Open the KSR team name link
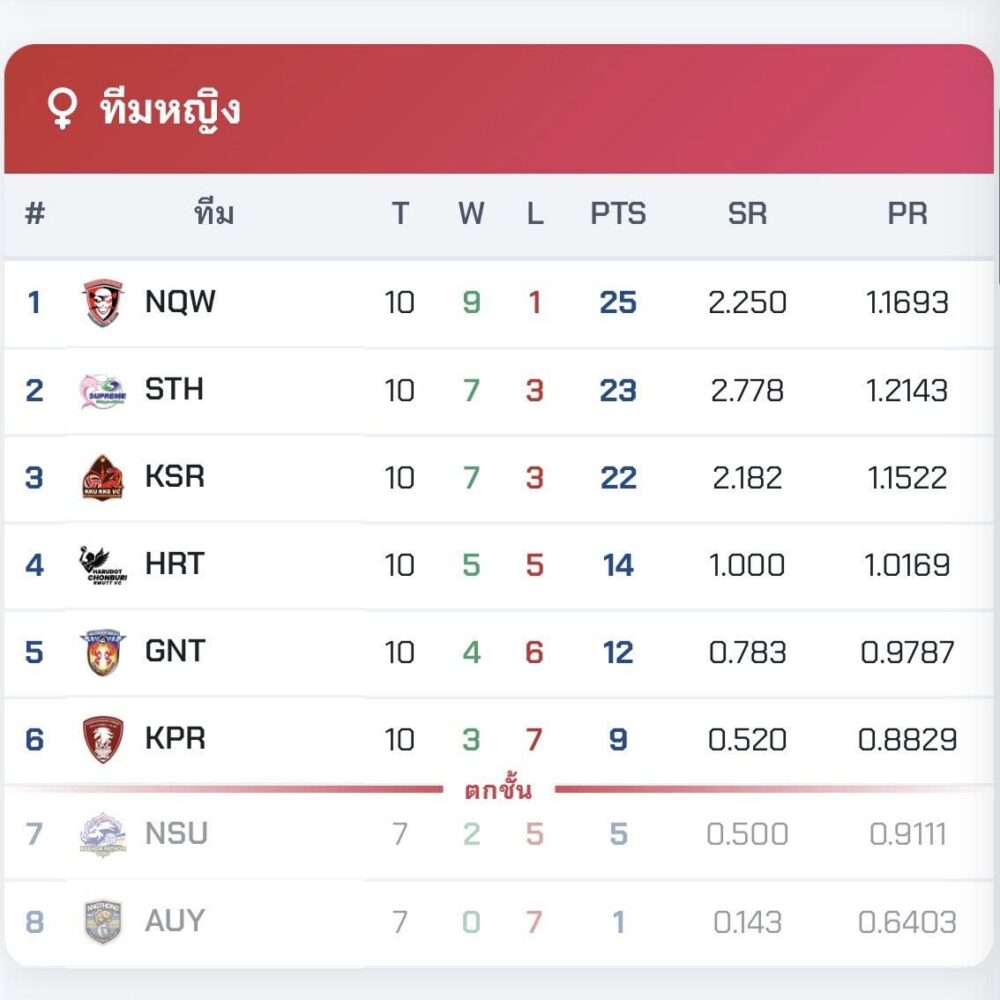 coord(175,477)
